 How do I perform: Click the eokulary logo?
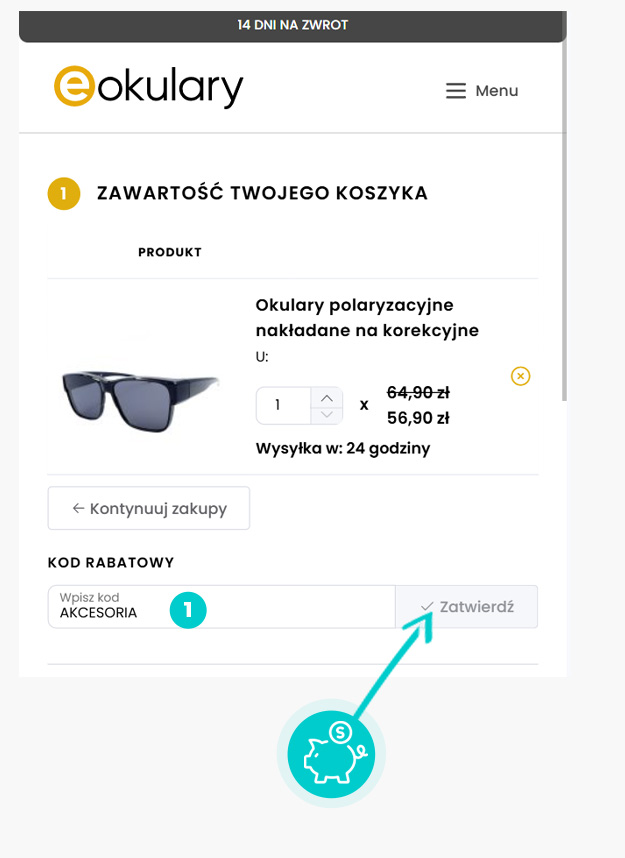coord(148,86)
